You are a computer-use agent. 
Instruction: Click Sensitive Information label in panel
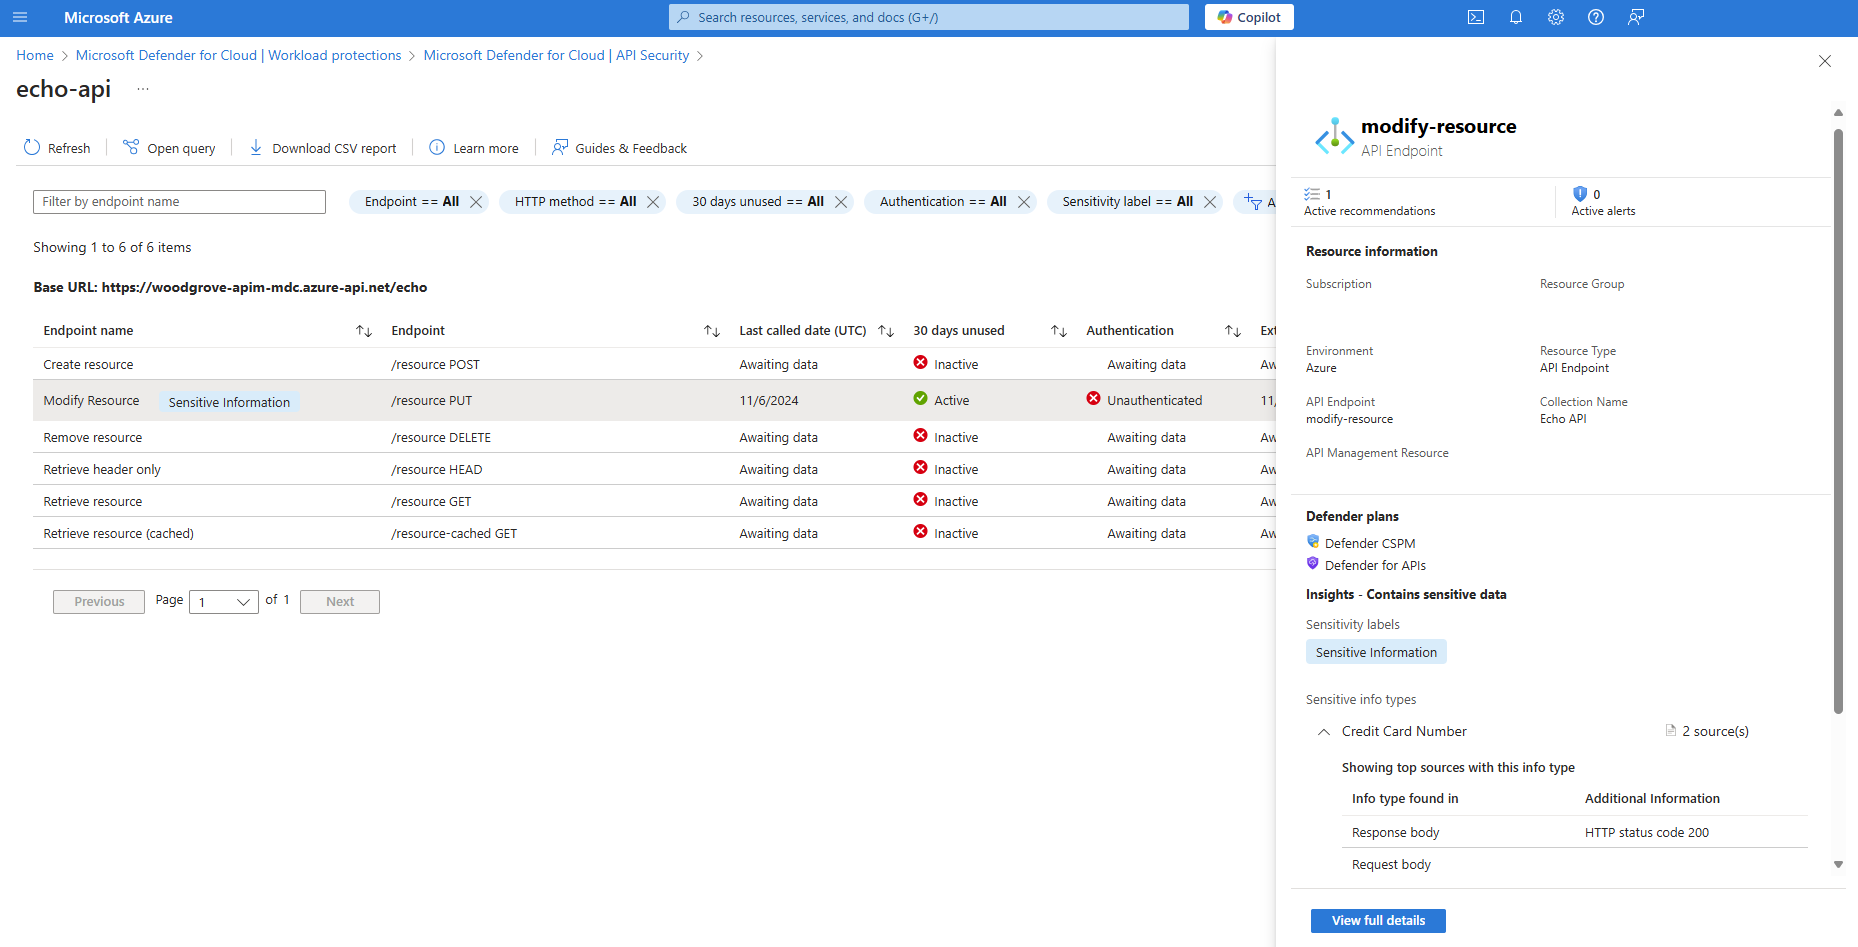[x=1376, y=652]
